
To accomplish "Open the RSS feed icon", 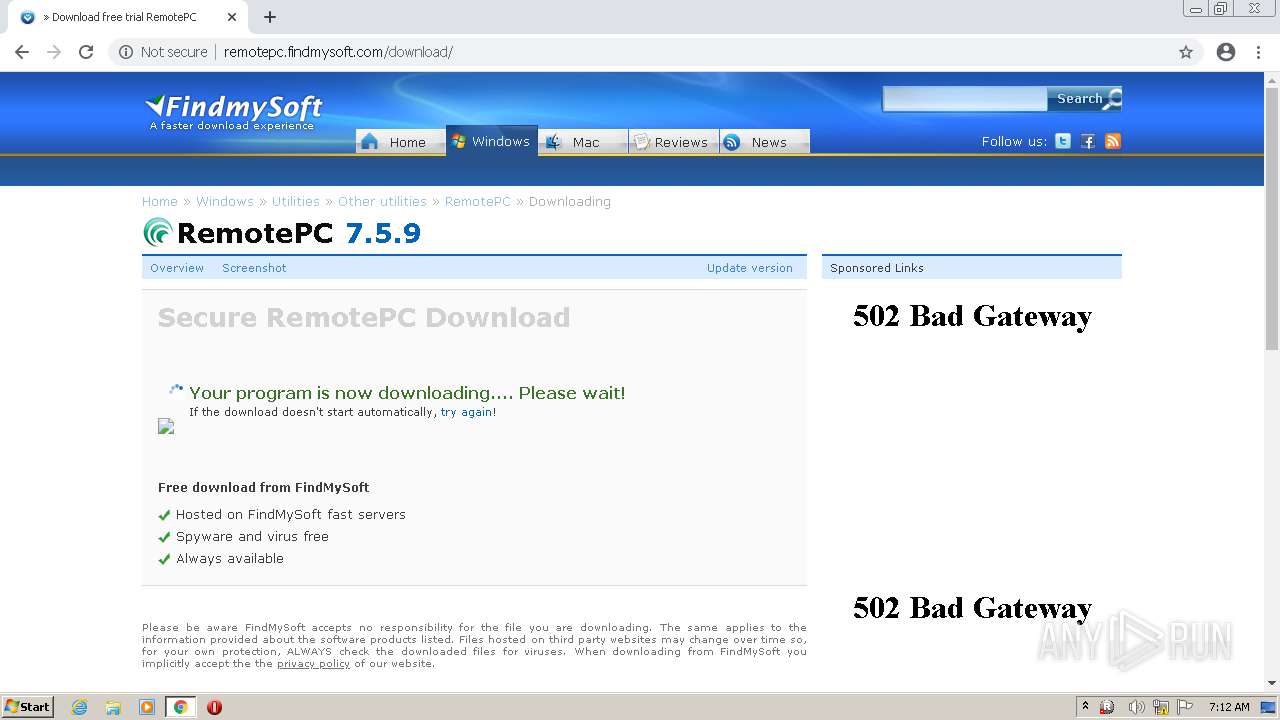I will point(1113,141).
